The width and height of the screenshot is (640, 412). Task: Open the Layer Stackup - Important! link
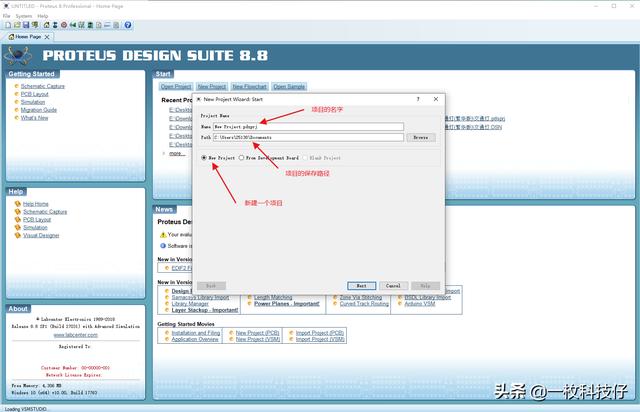pyautogui.click(x=204, y=310)
